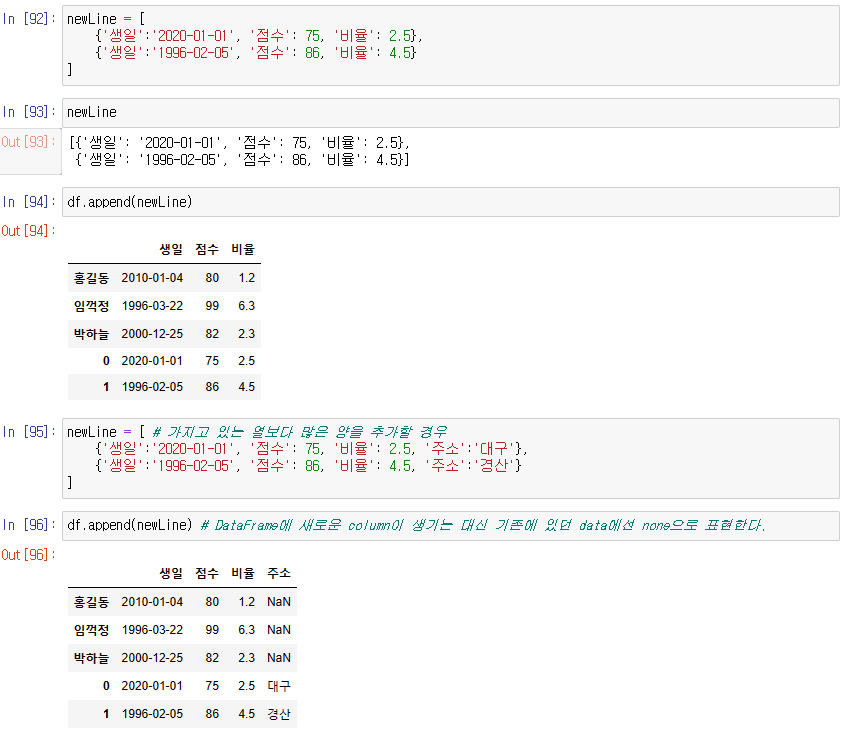The image size is (845, 734).
Task: Click score 82 in Out [96] table
Action: (212, 658)
